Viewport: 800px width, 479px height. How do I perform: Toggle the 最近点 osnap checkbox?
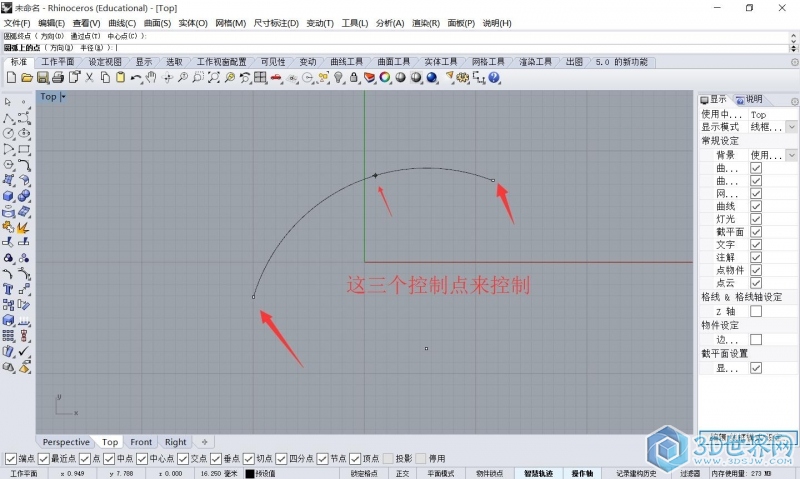(x=44, y=459)
